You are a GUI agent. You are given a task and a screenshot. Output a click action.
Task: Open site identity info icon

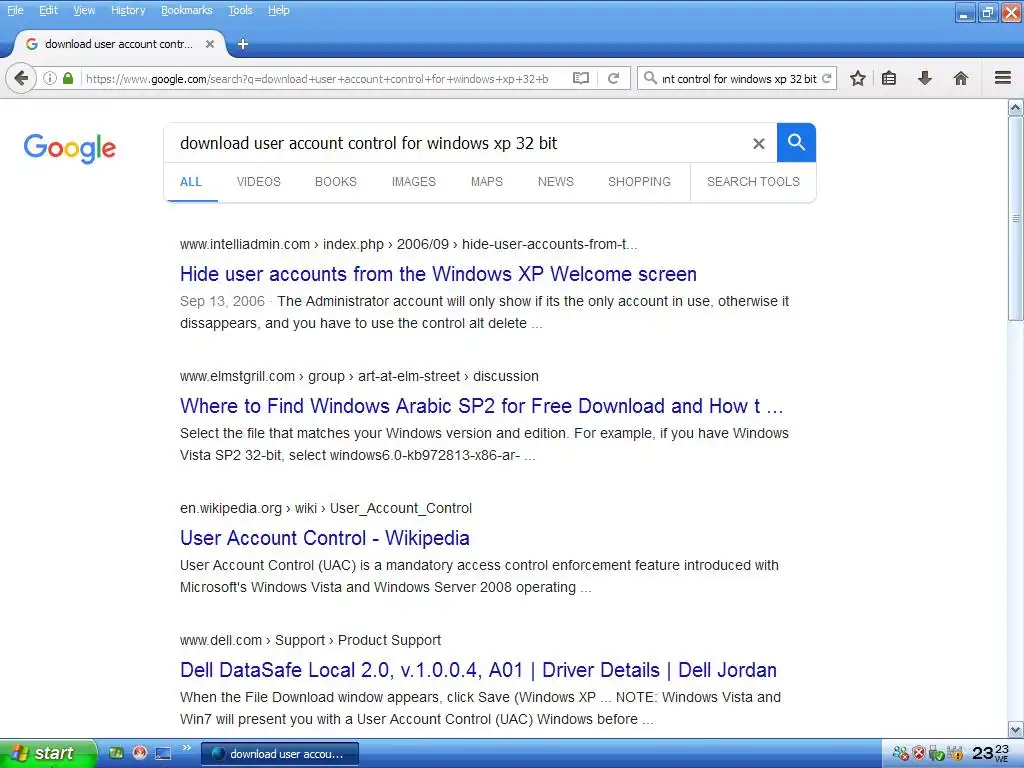[x=50, y=78]
